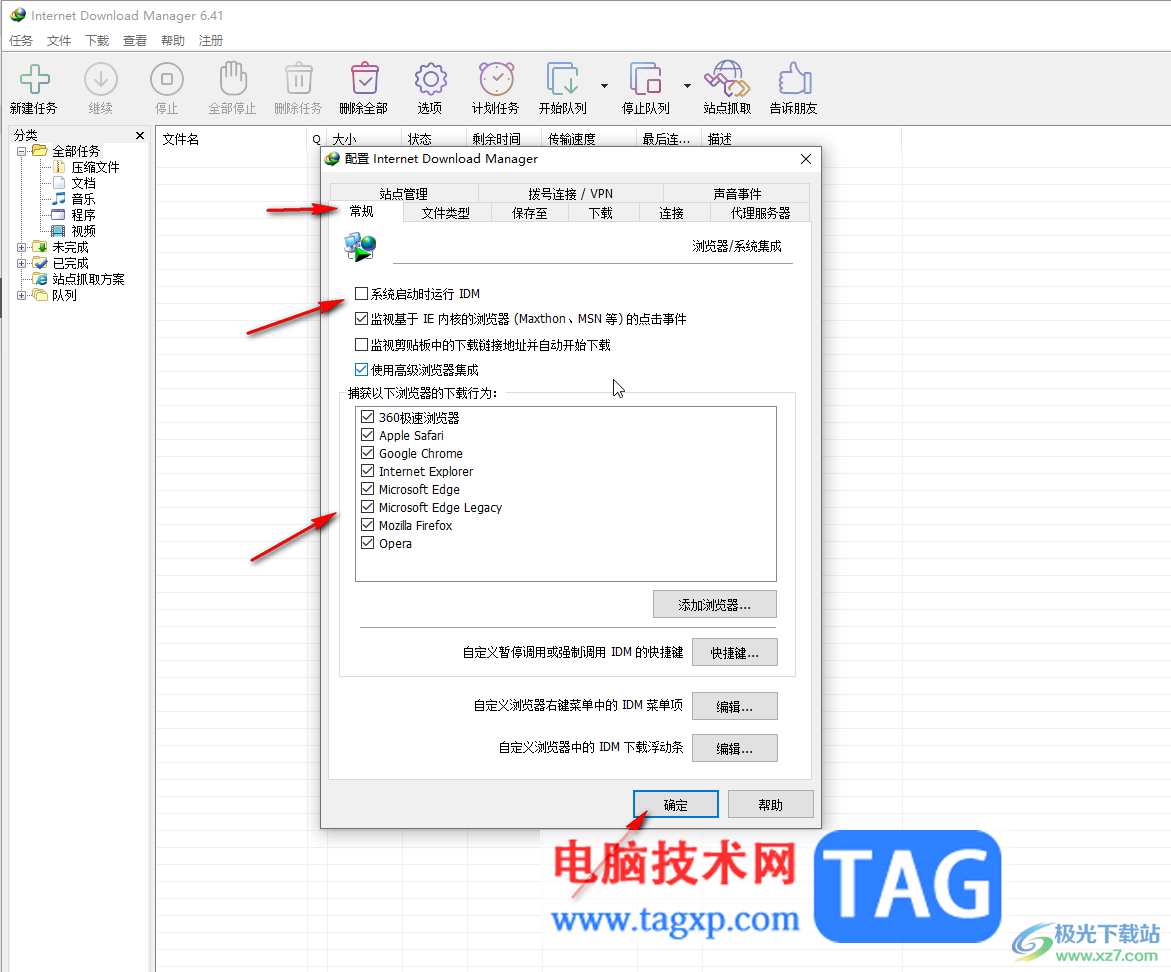Image resolution: width=1171 pixels, height=972 pixels.
Task: Open the 任务 menu
Action: 21,40
